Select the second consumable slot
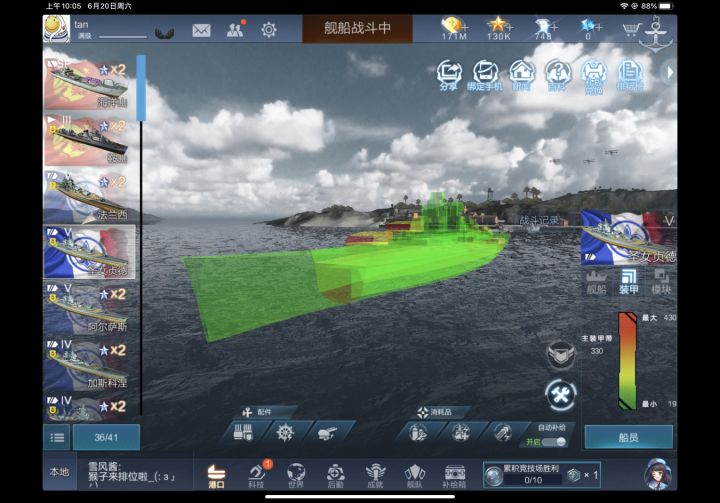This screenshot has width=720, height=503. 461,432
